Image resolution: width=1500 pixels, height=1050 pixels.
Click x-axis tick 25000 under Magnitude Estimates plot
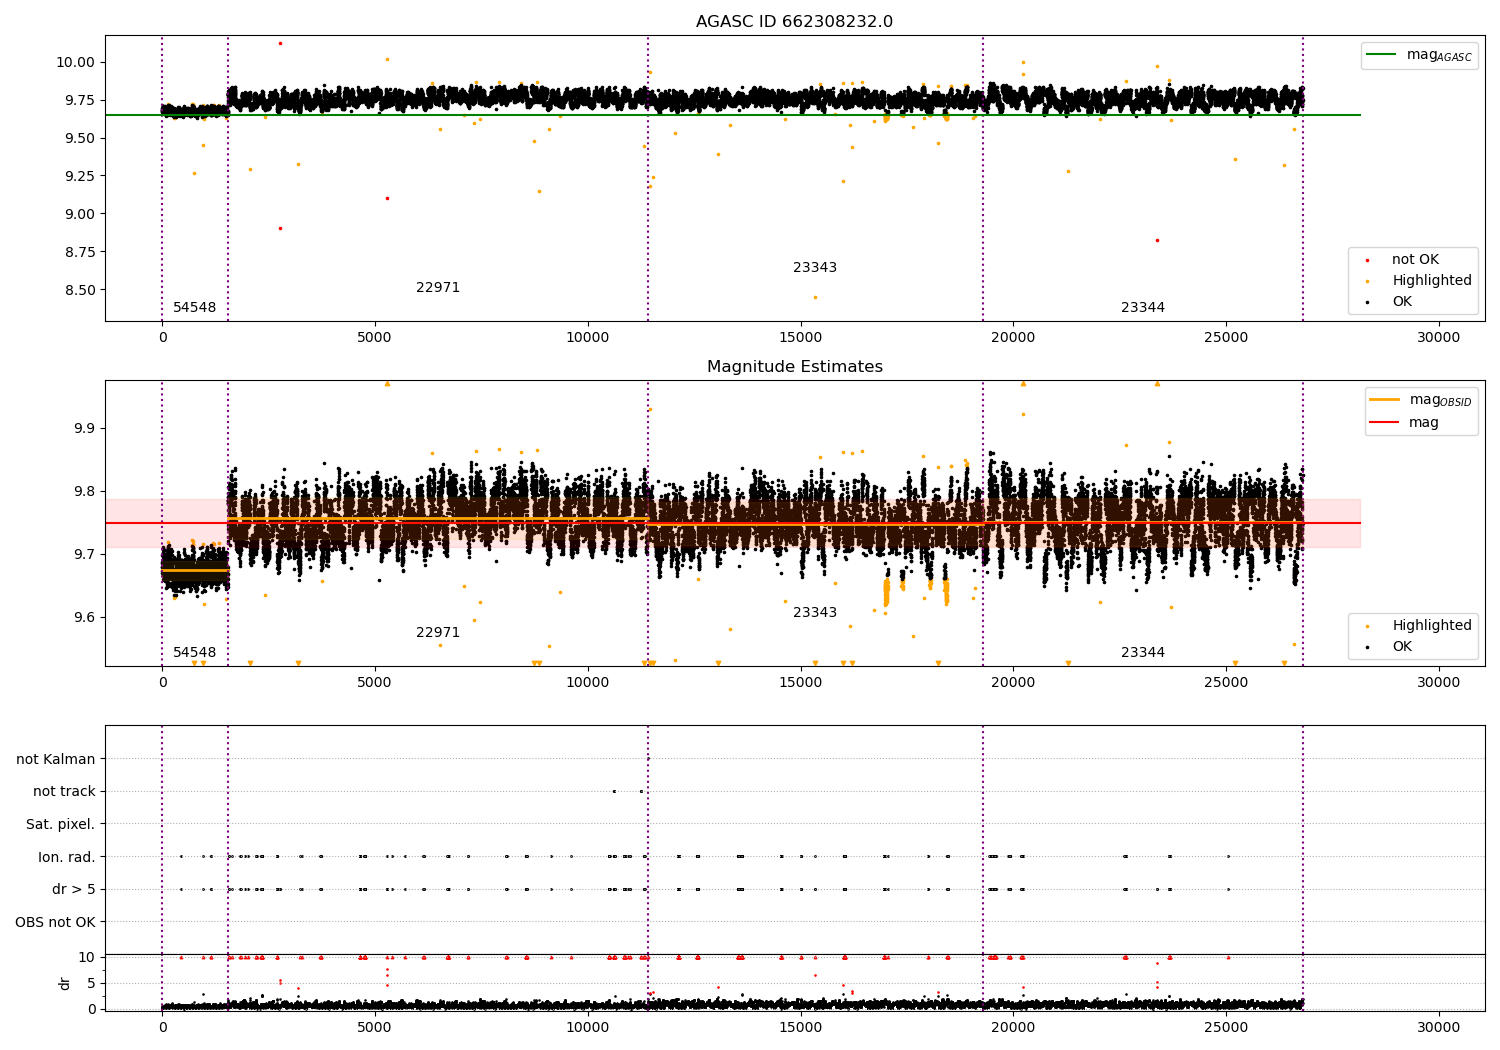[1226, 682]
